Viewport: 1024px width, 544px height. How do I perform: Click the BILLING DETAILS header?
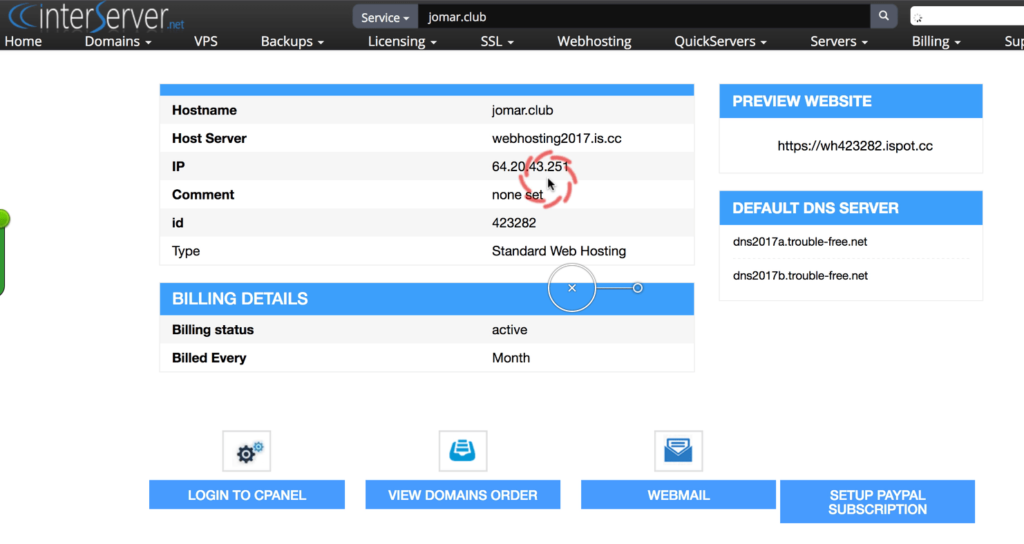[x=426, y=299]
